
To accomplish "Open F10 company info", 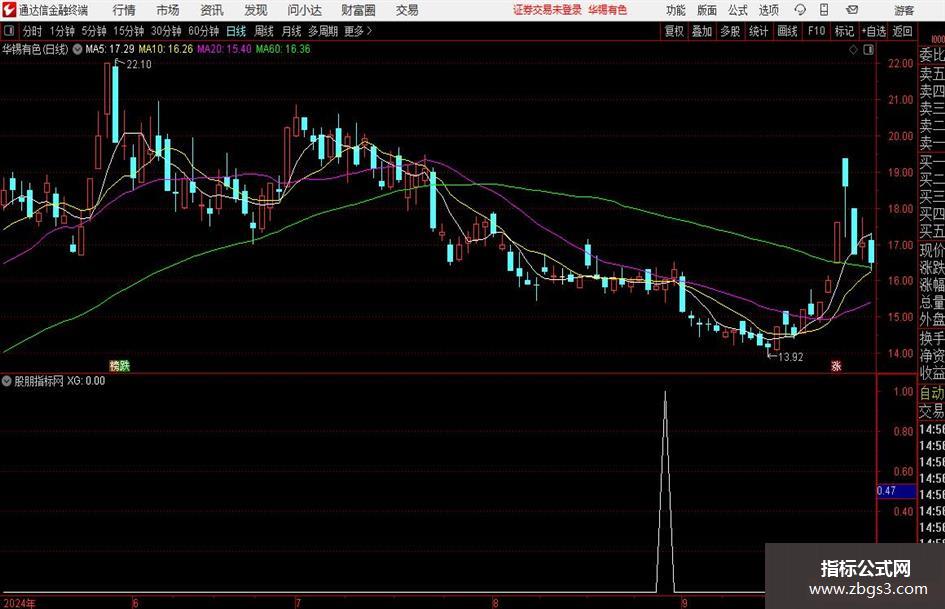I will coord(816,31).
